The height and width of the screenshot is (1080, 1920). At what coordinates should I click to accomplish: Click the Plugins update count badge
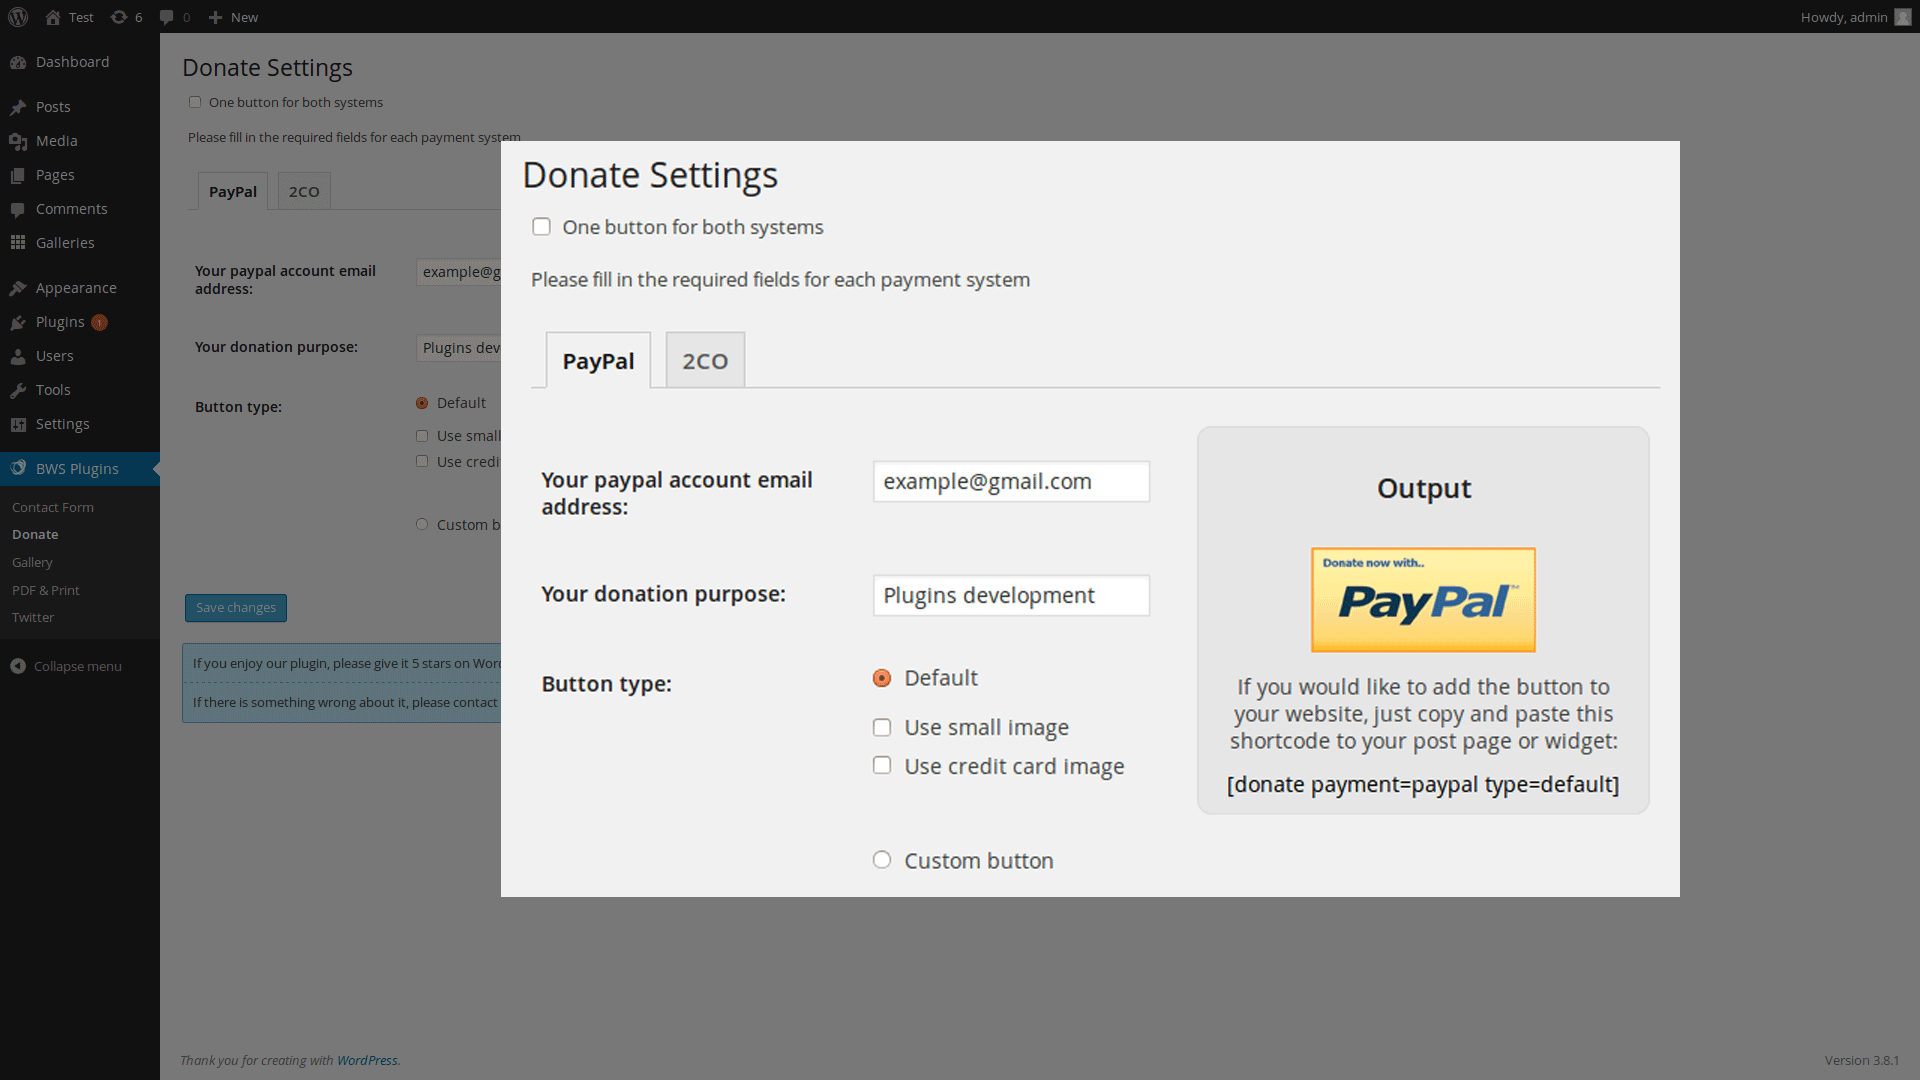coord(99,322)
